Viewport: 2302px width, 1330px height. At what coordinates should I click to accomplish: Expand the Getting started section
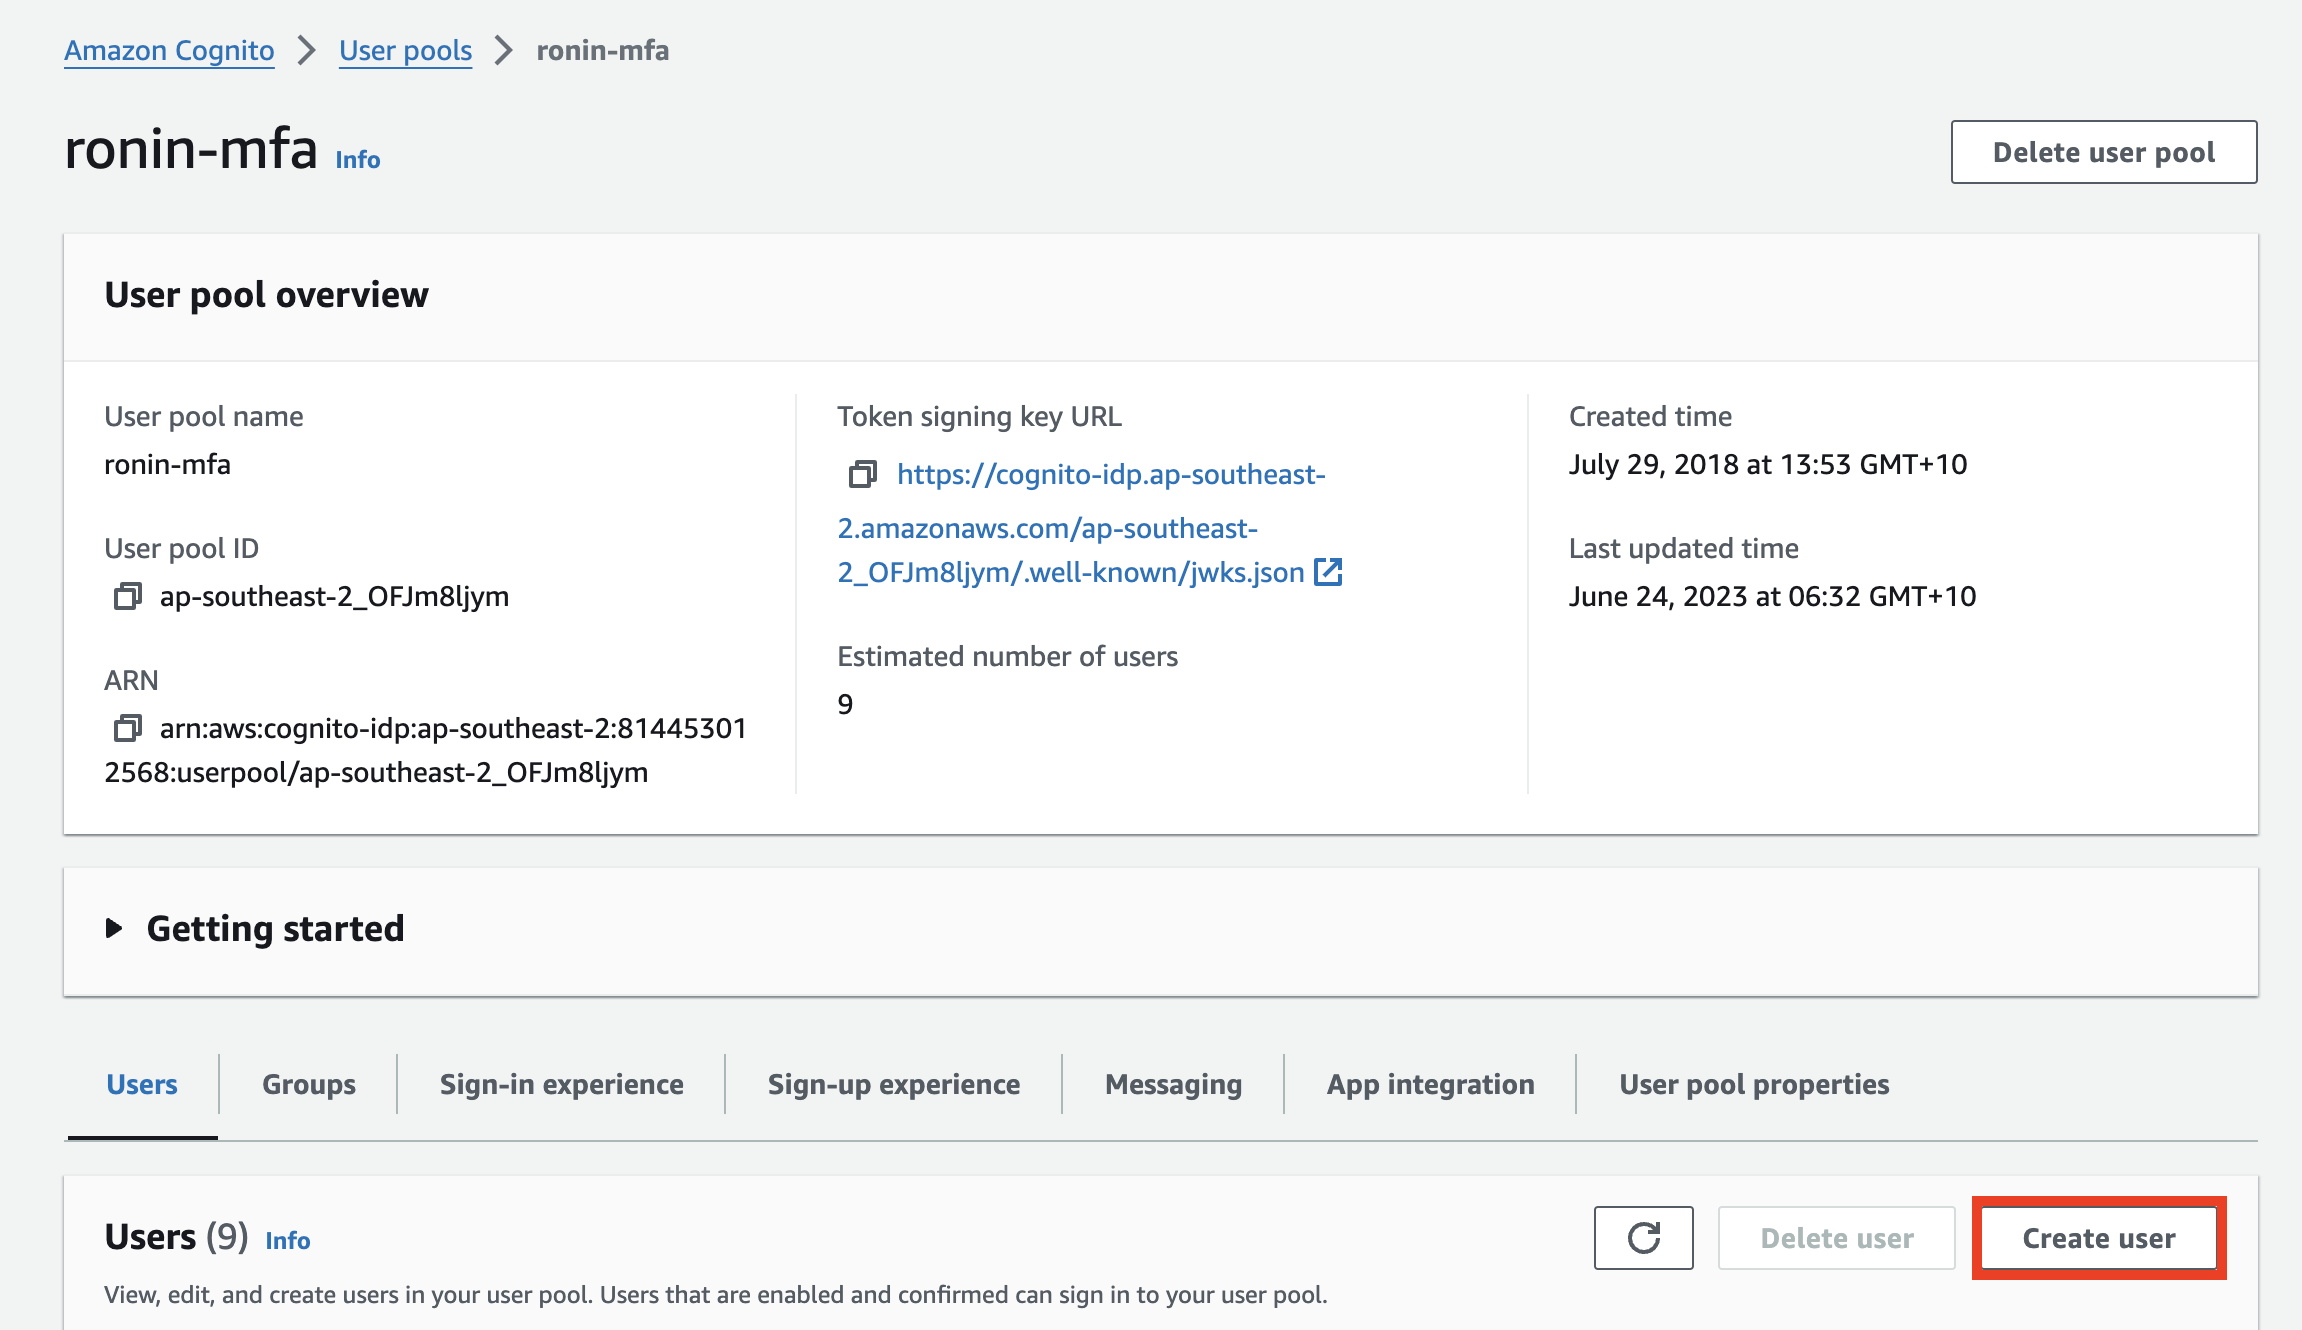pyautogui.click(x=114, y=929)
